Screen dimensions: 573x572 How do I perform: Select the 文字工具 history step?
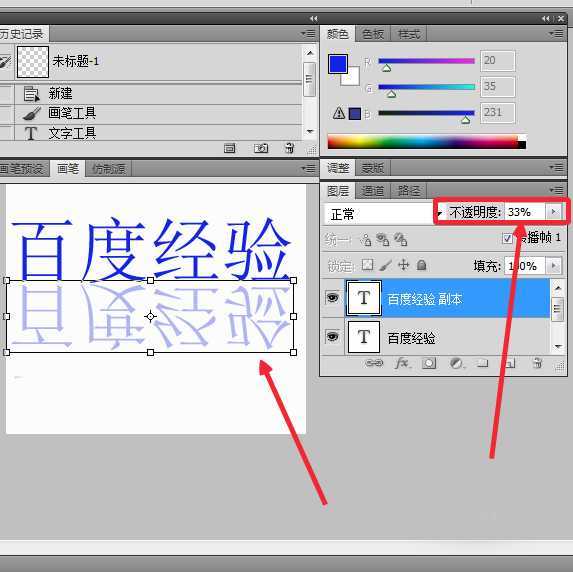(158, 133)
